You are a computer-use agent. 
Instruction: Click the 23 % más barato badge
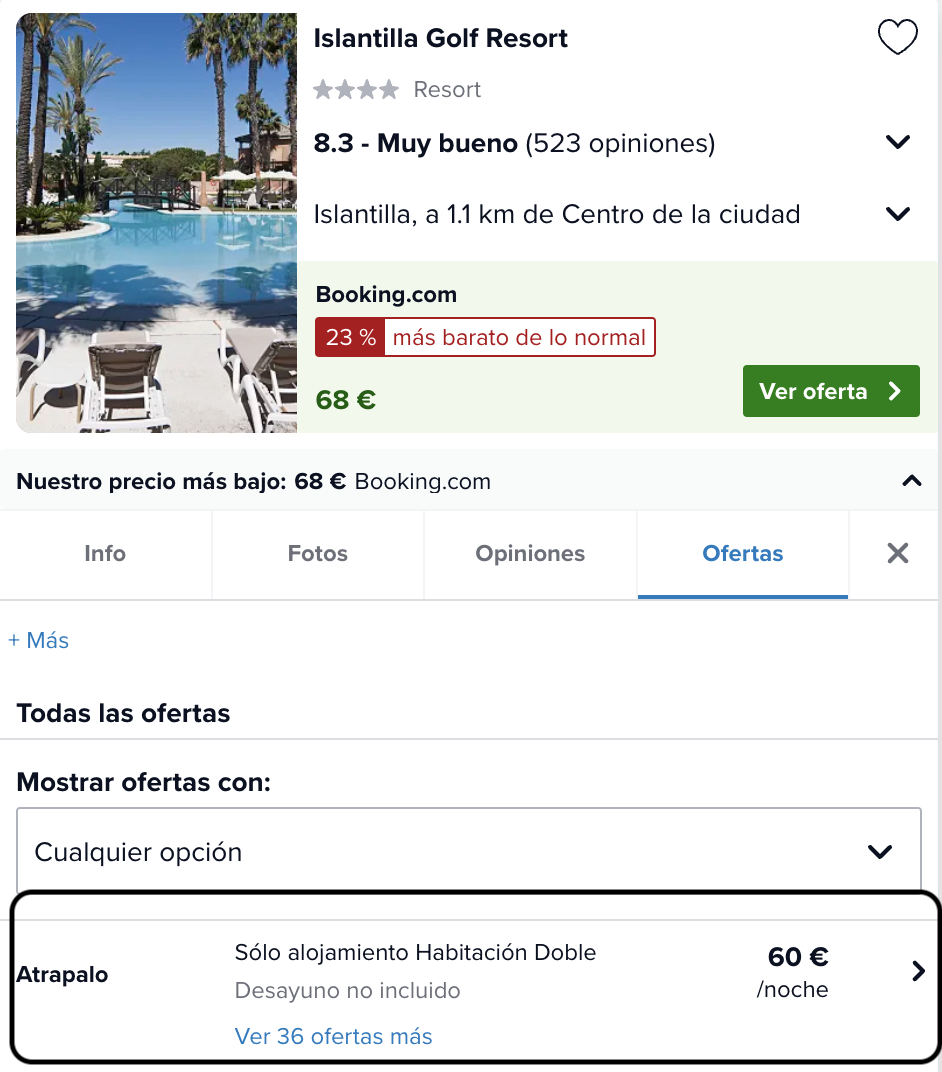(485, 337)
